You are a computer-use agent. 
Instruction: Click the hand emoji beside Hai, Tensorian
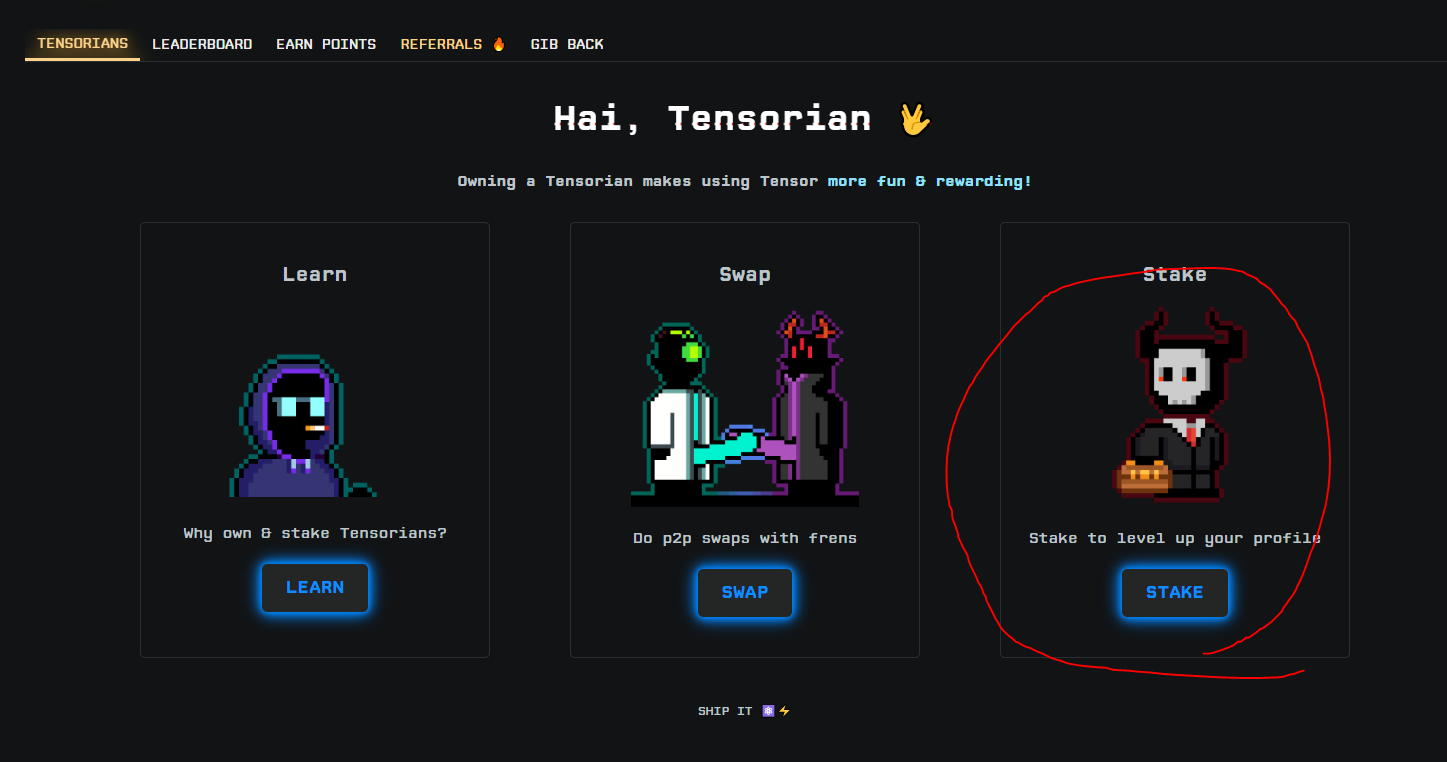tap(914, 118)
